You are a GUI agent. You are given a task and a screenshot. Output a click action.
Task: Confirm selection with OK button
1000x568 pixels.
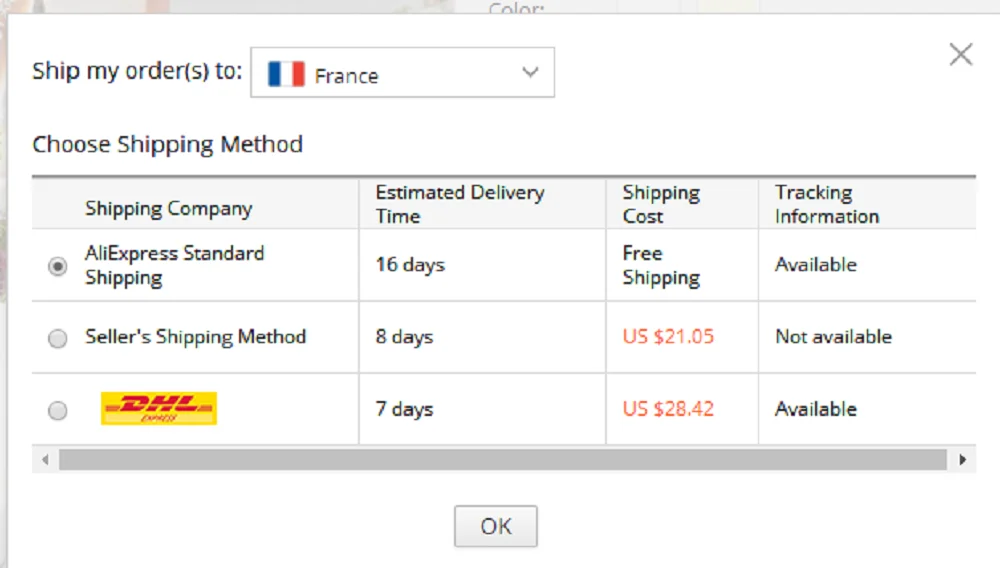495,526
